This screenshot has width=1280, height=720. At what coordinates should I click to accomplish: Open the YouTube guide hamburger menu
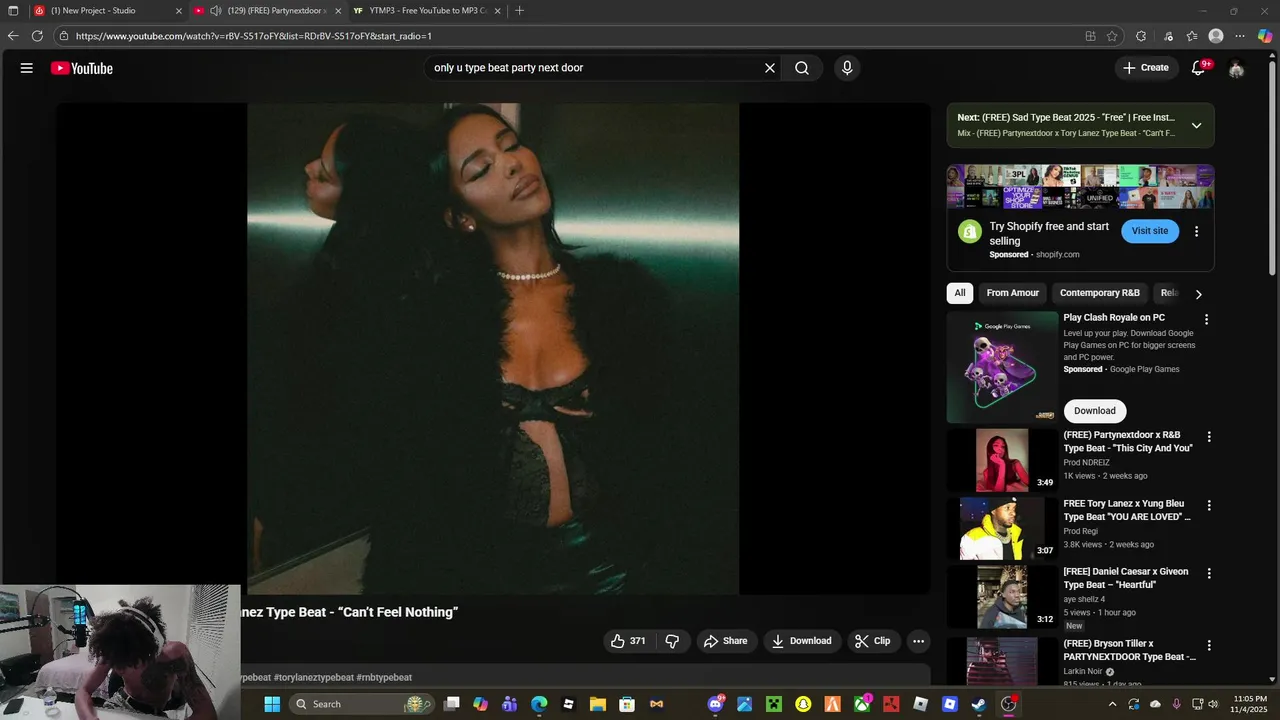pyautogui.click(x=27, y=68)
